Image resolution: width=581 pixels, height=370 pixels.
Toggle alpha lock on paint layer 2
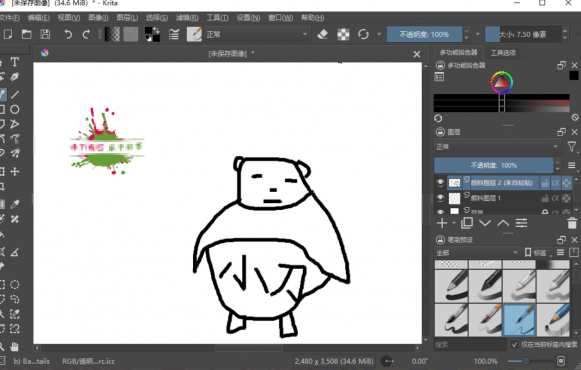(x=566, y=183)
